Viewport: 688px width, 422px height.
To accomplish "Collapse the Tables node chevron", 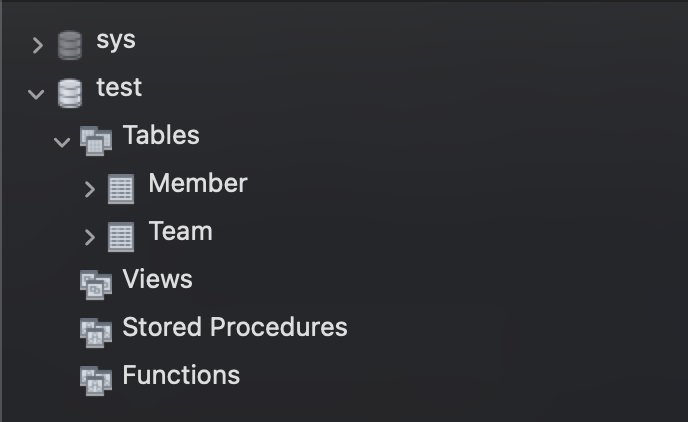I will tap(62, 142).
